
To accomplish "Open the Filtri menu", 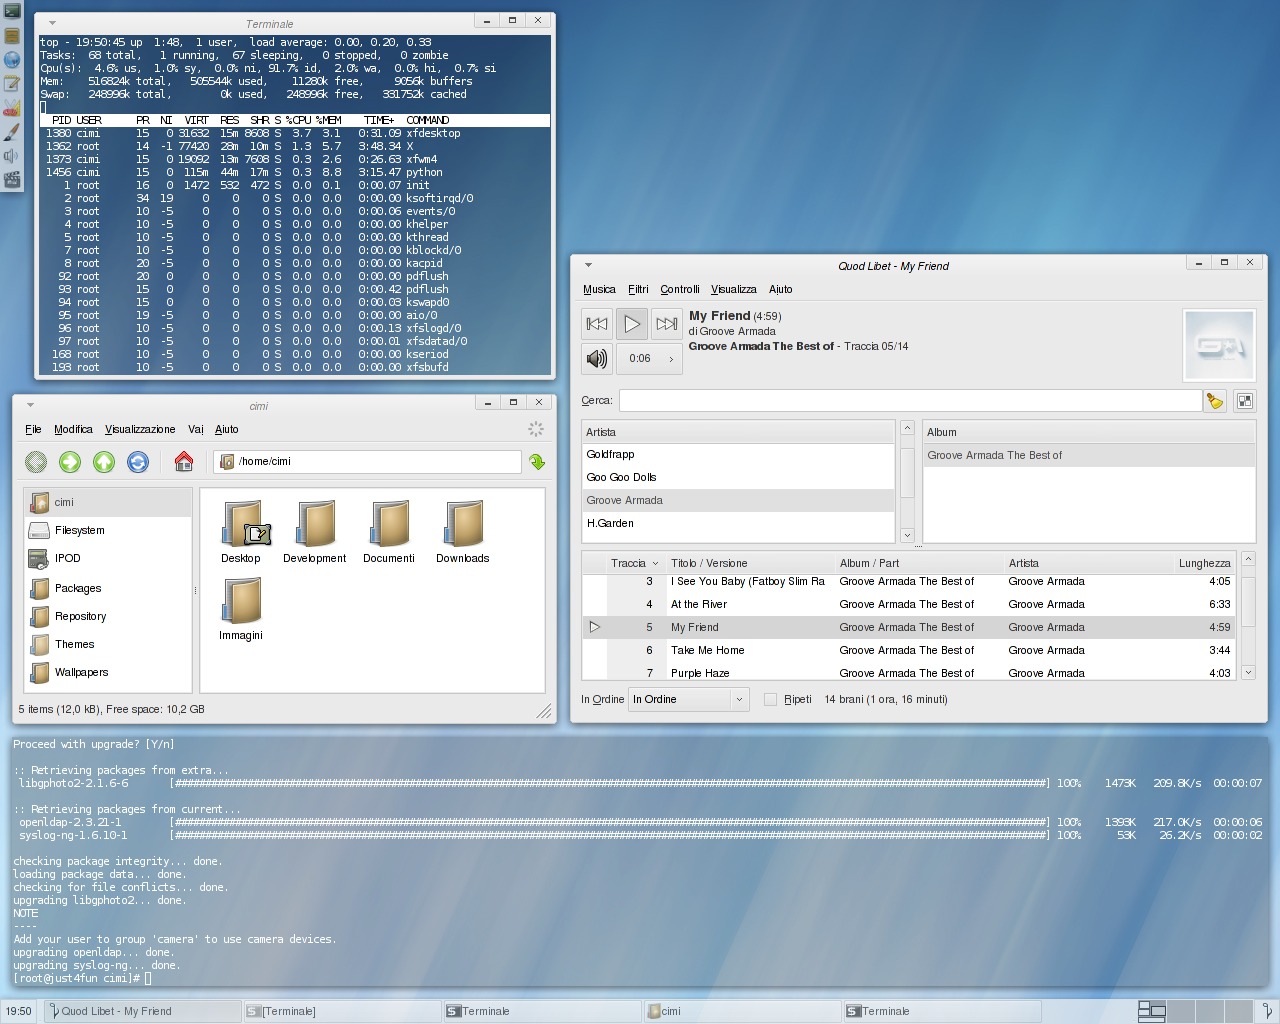I will tap(638, 289).
